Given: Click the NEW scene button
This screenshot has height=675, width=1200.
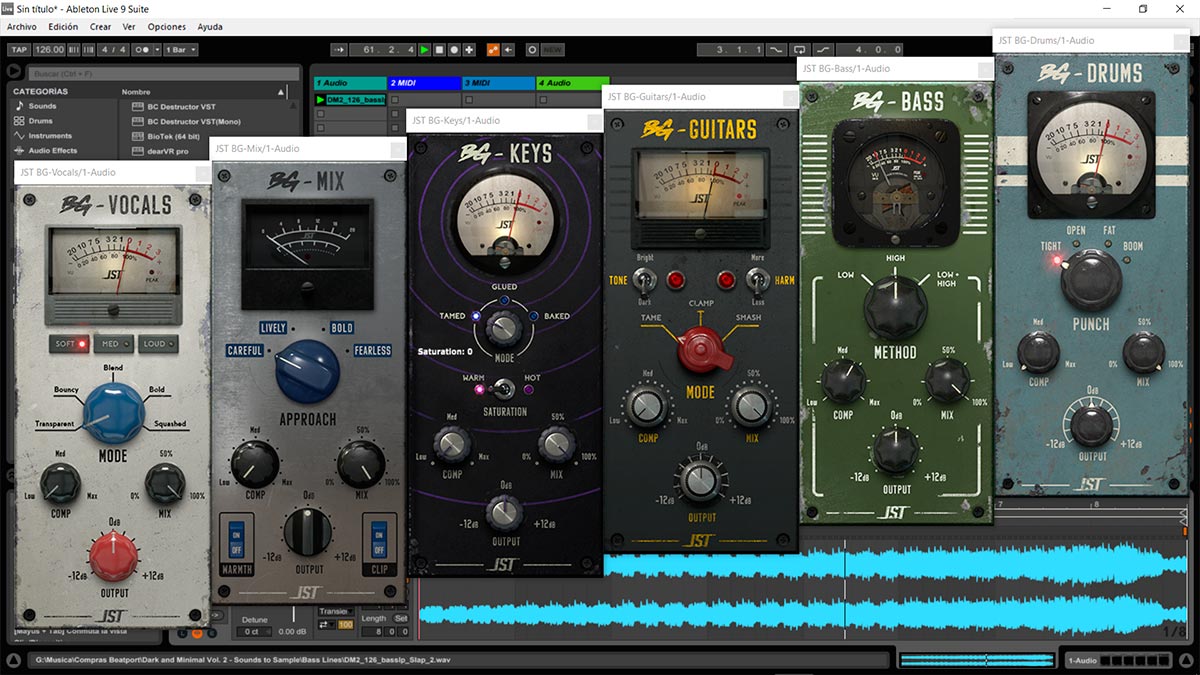Looking at the screenshot, I should (x=552, y=49).
